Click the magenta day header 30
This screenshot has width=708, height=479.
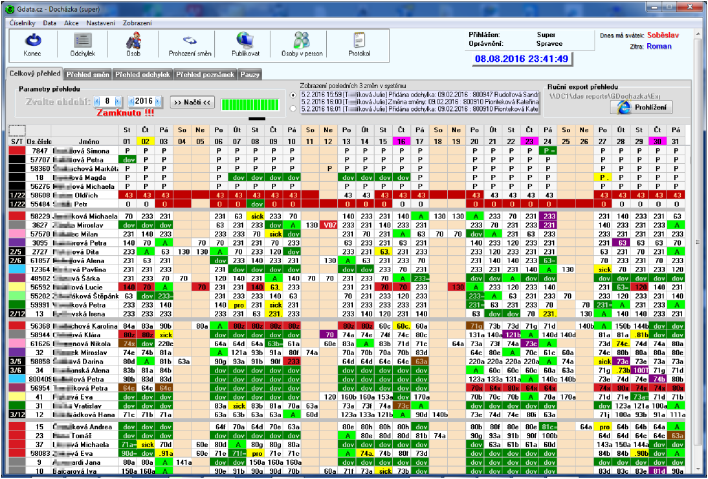[657, 141]
